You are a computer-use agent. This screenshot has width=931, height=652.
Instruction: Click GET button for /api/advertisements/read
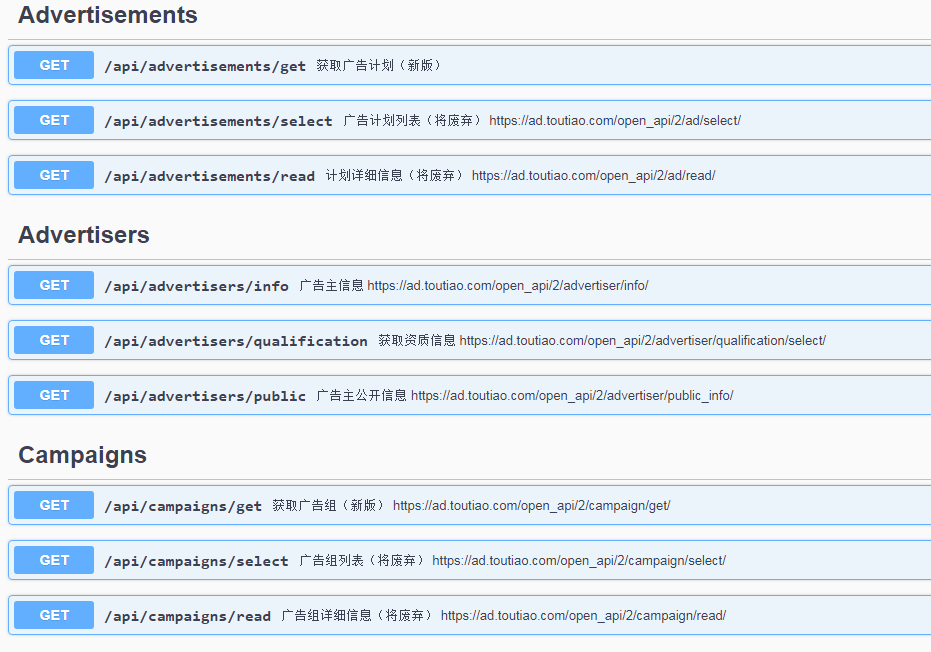[x=54, y=175]
